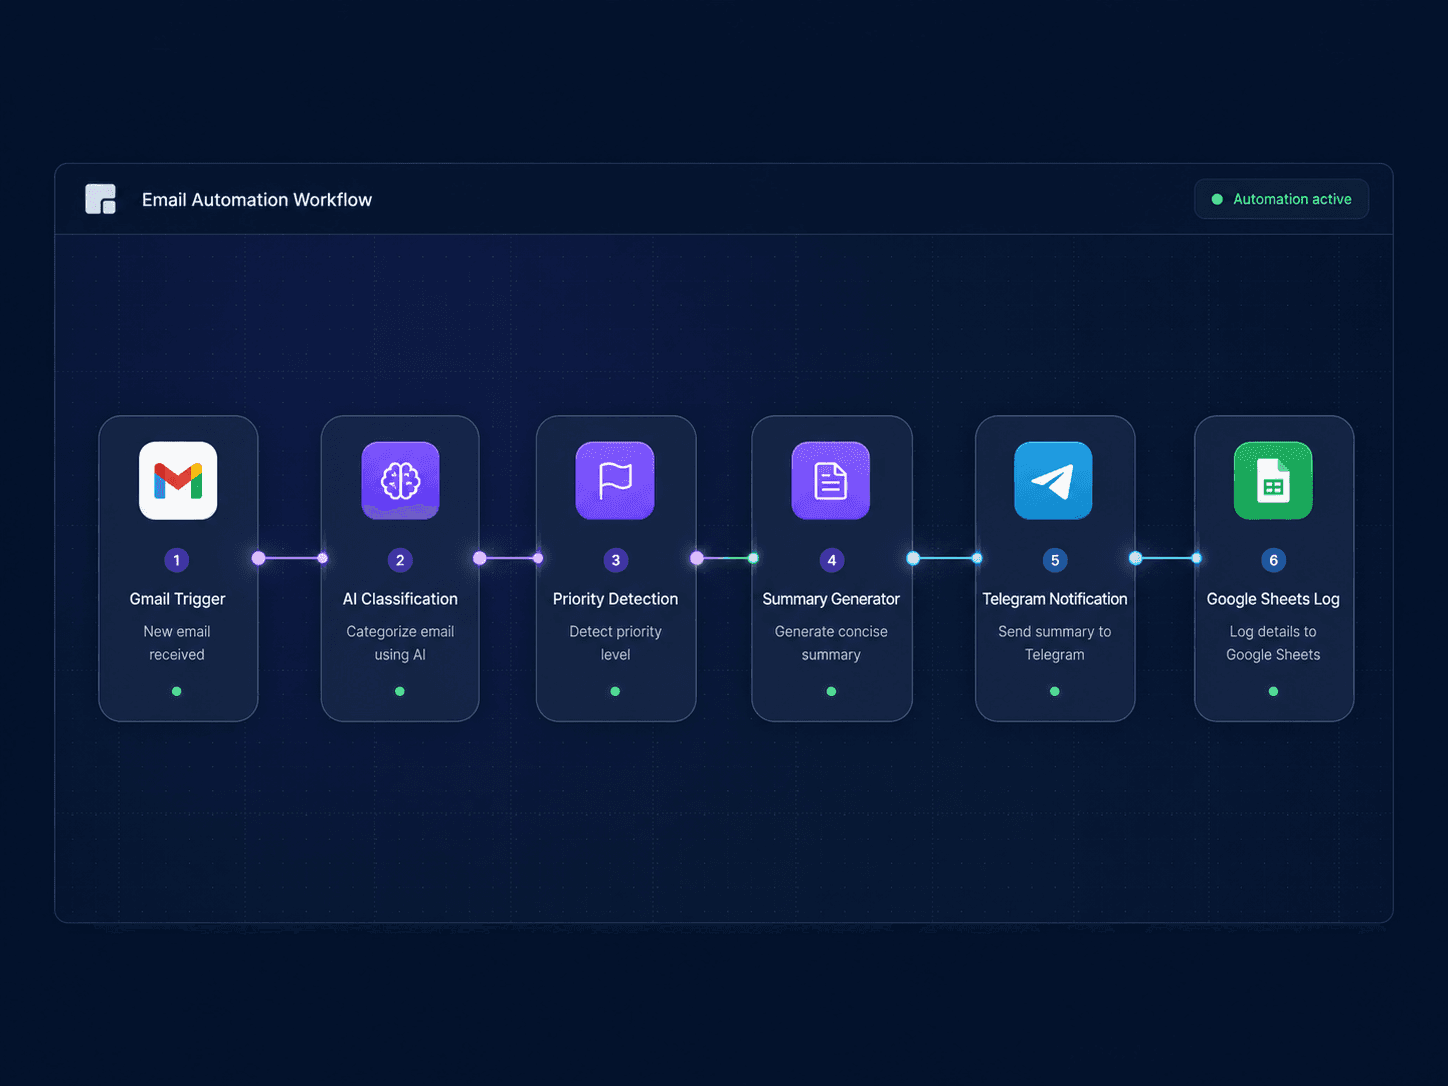Click Gmail Trigger's output connector port
Viewport: 1448px width, 1086px height.
[259, 558]
